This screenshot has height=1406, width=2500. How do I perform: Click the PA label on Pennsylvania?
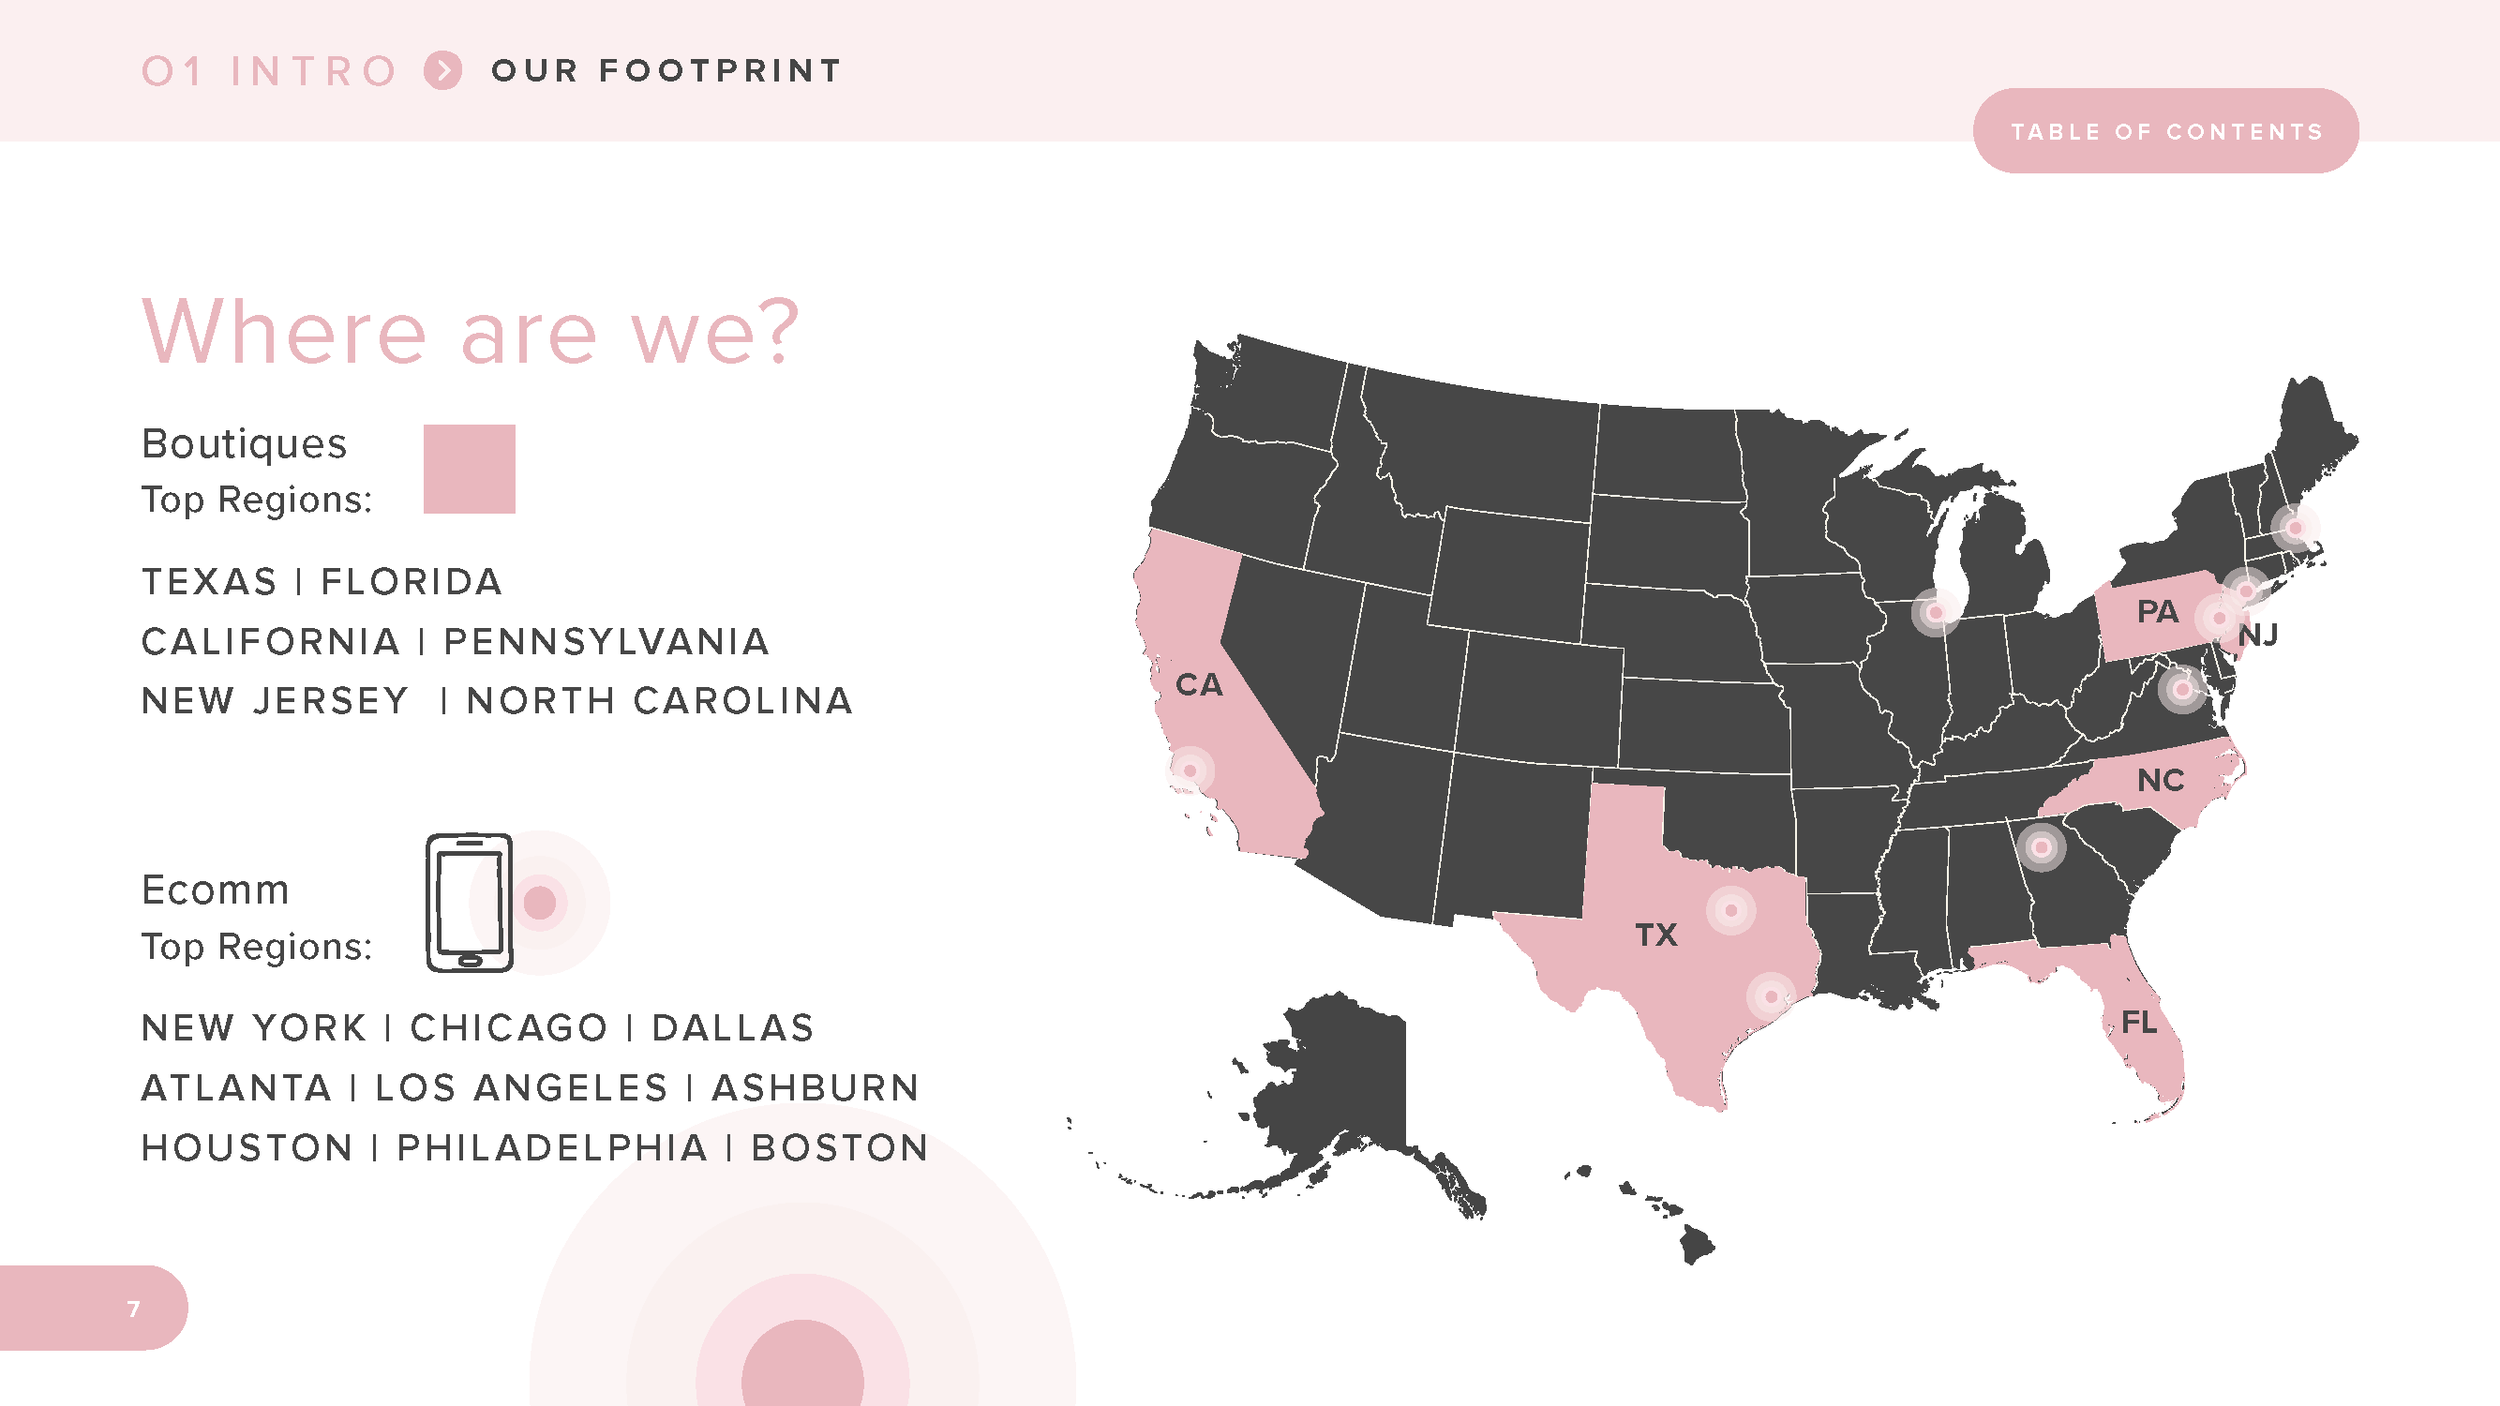[x=2157, y=611]
